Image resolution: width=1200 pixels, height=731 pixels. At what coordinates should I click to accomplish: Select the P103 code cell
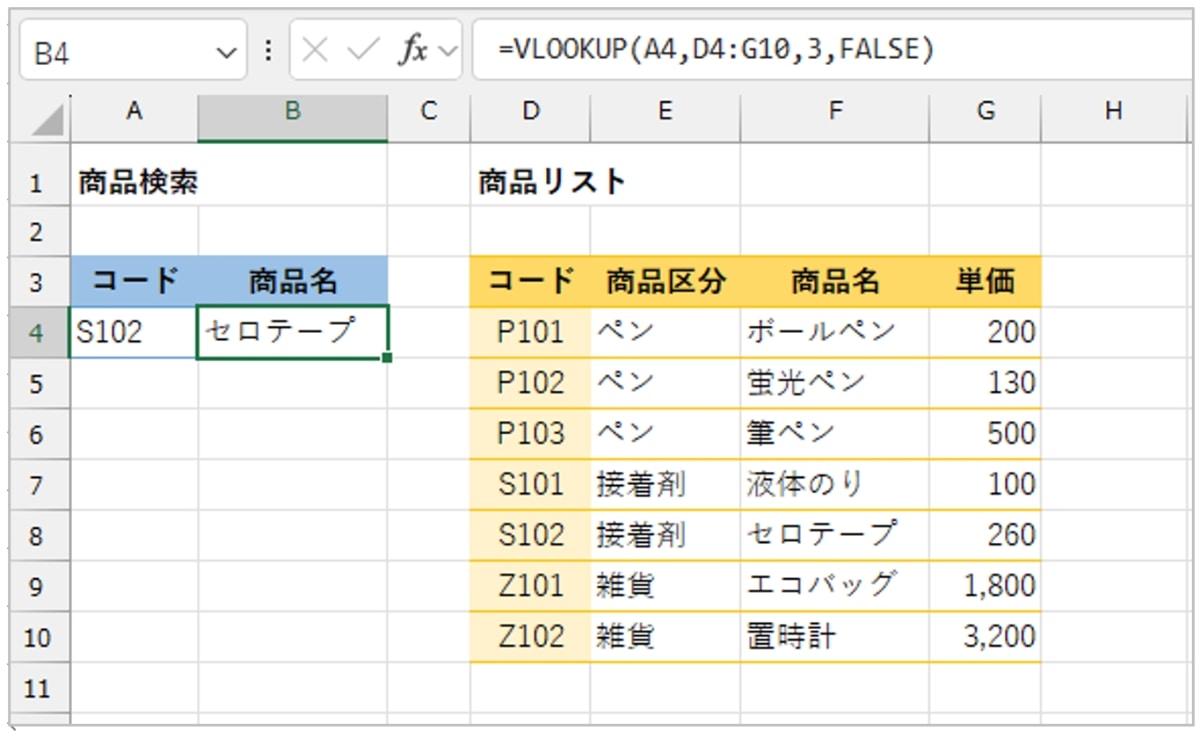[530, 434]
